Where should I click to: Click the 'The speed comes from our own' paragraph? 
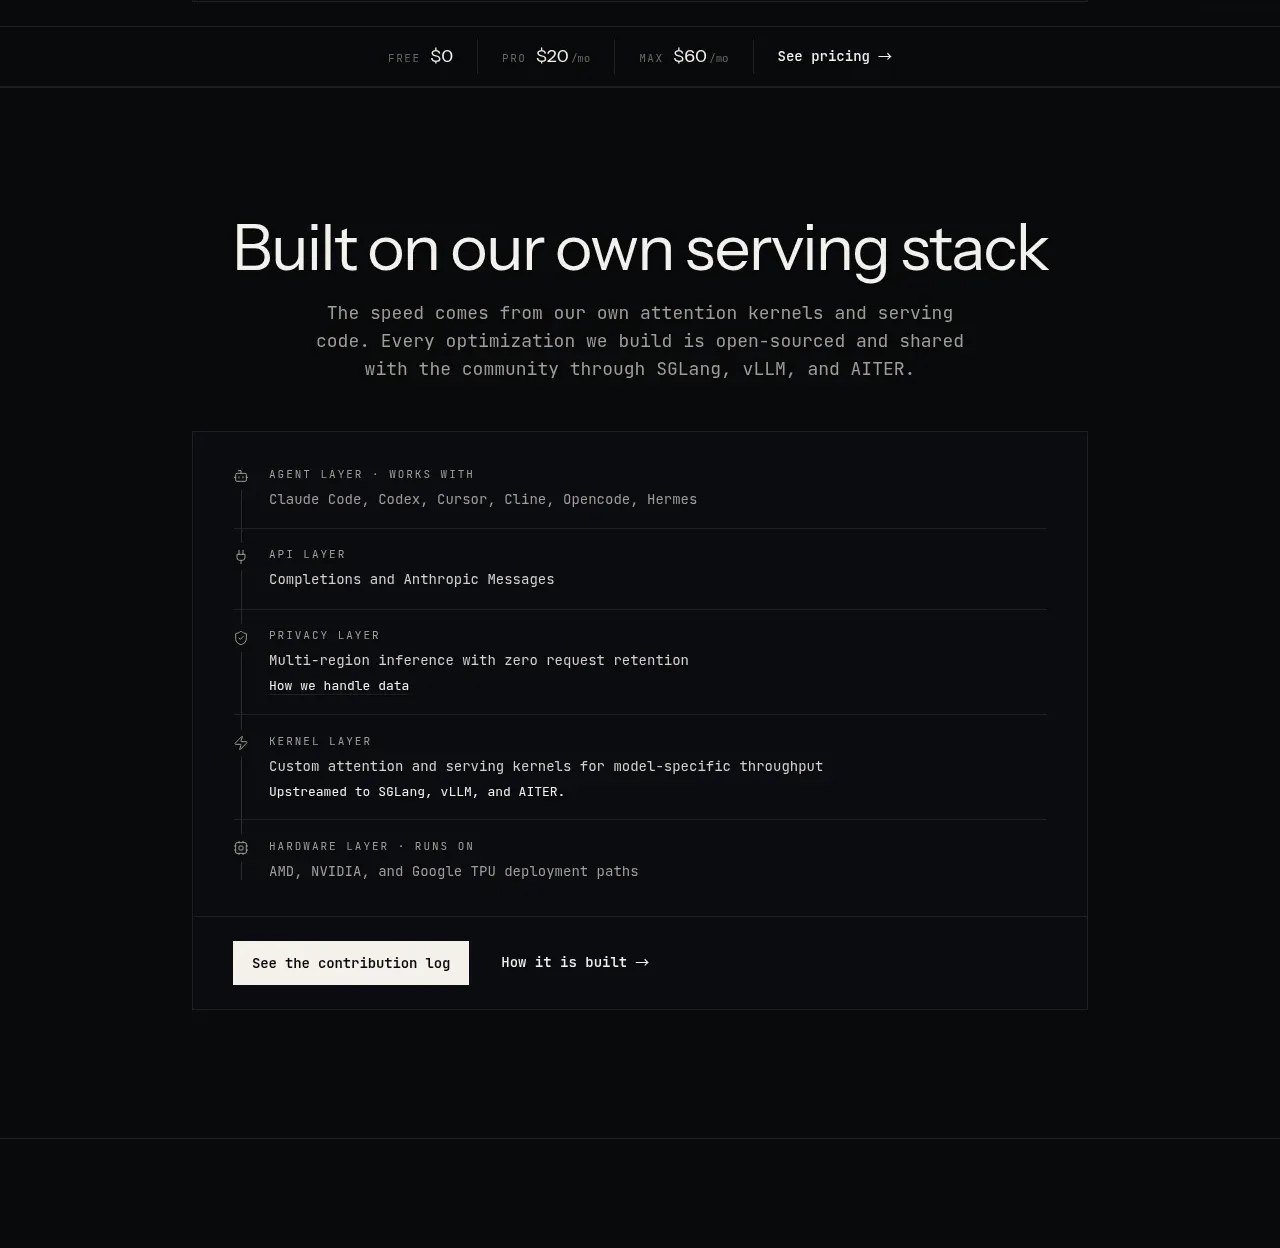tap(640, 341)
